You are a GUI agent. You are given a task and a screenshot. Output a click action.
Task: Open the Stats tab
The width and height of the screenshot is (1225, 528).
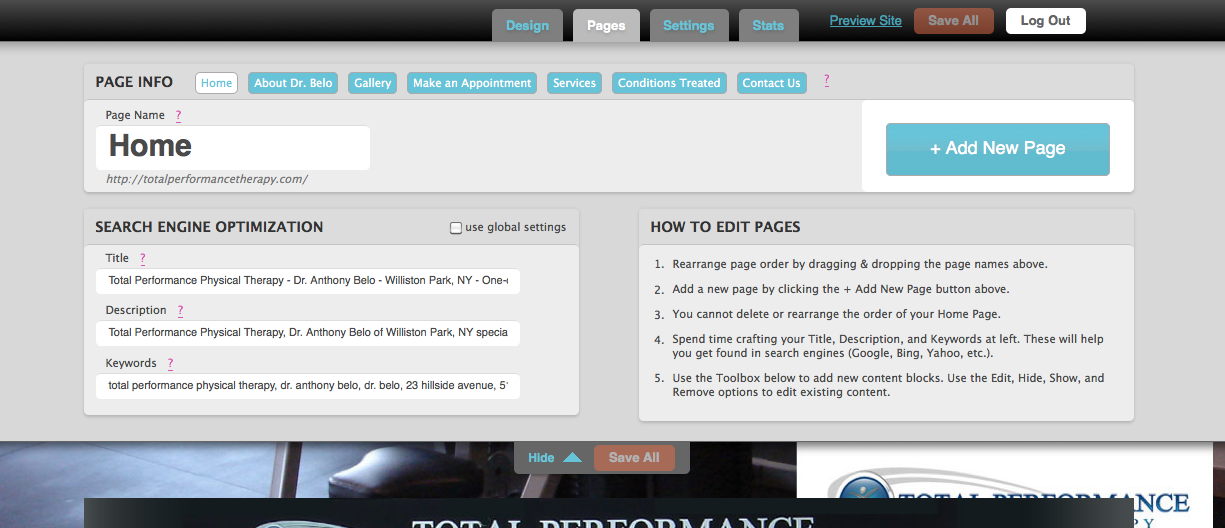[x=768, y=25]
